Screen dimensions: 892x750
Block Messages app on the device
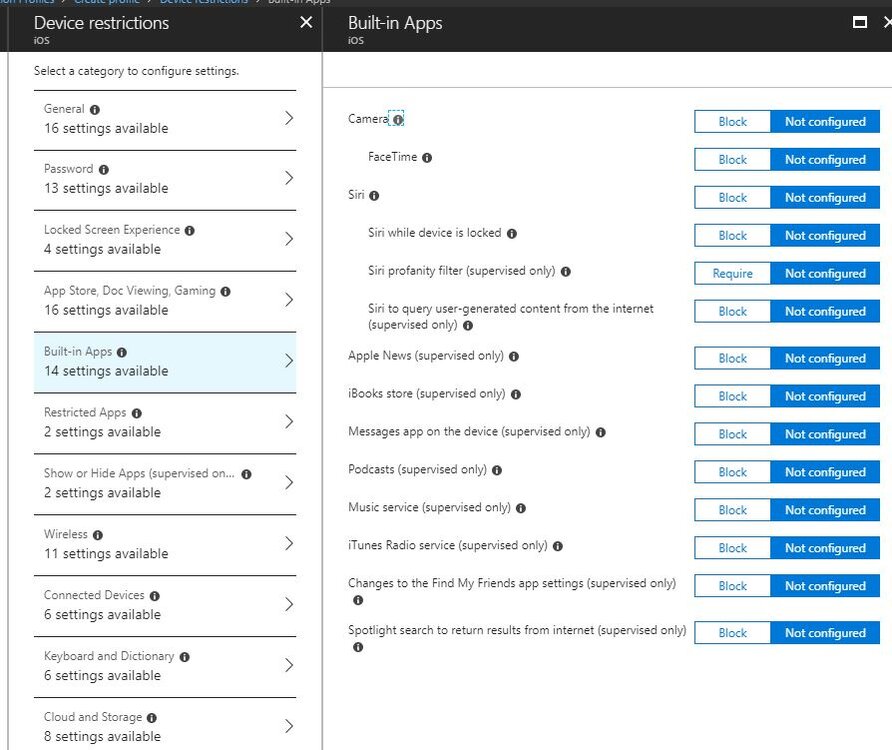[732, 434]
